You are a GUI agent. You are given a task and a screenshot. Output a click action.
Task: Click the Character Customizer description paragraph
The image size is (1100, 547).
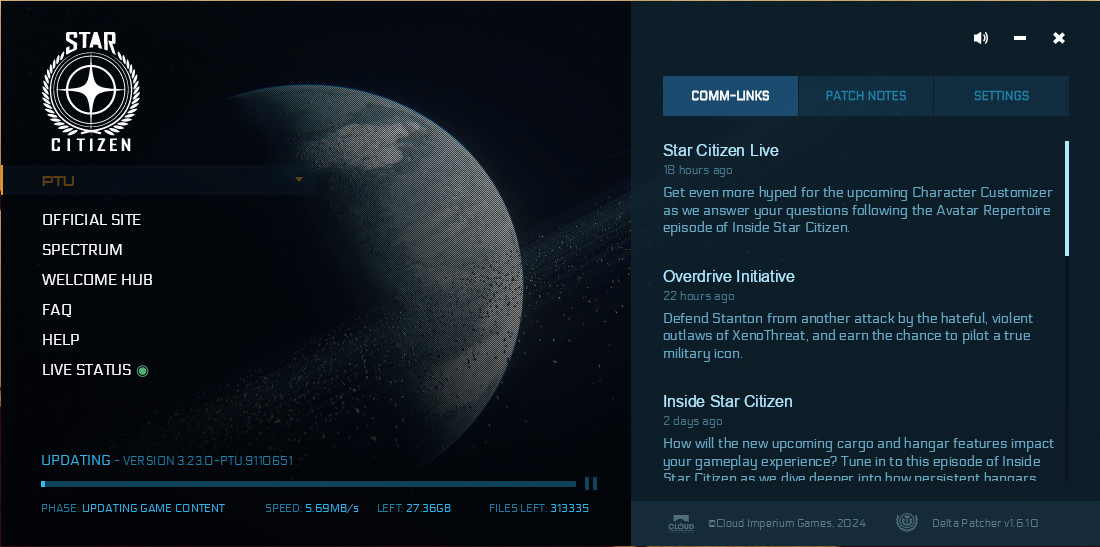click(857, 210)
